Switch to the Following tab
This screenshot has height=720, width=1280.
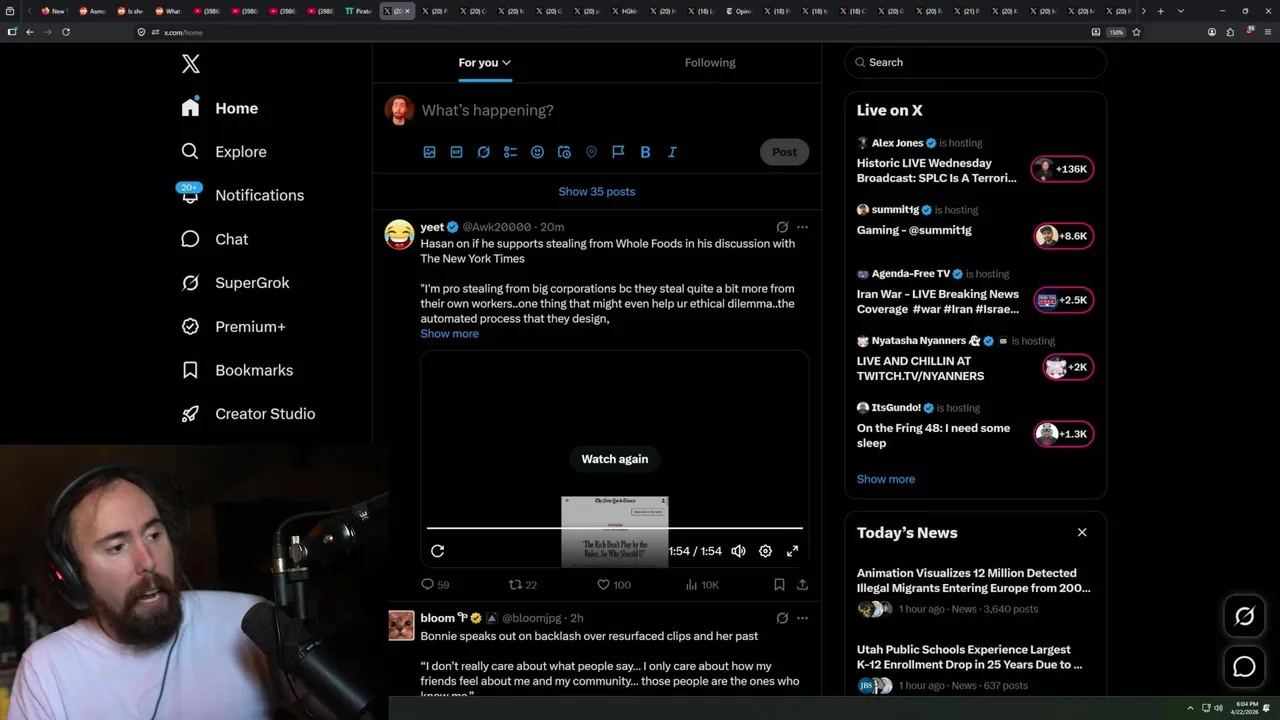(x=710, y=62)
